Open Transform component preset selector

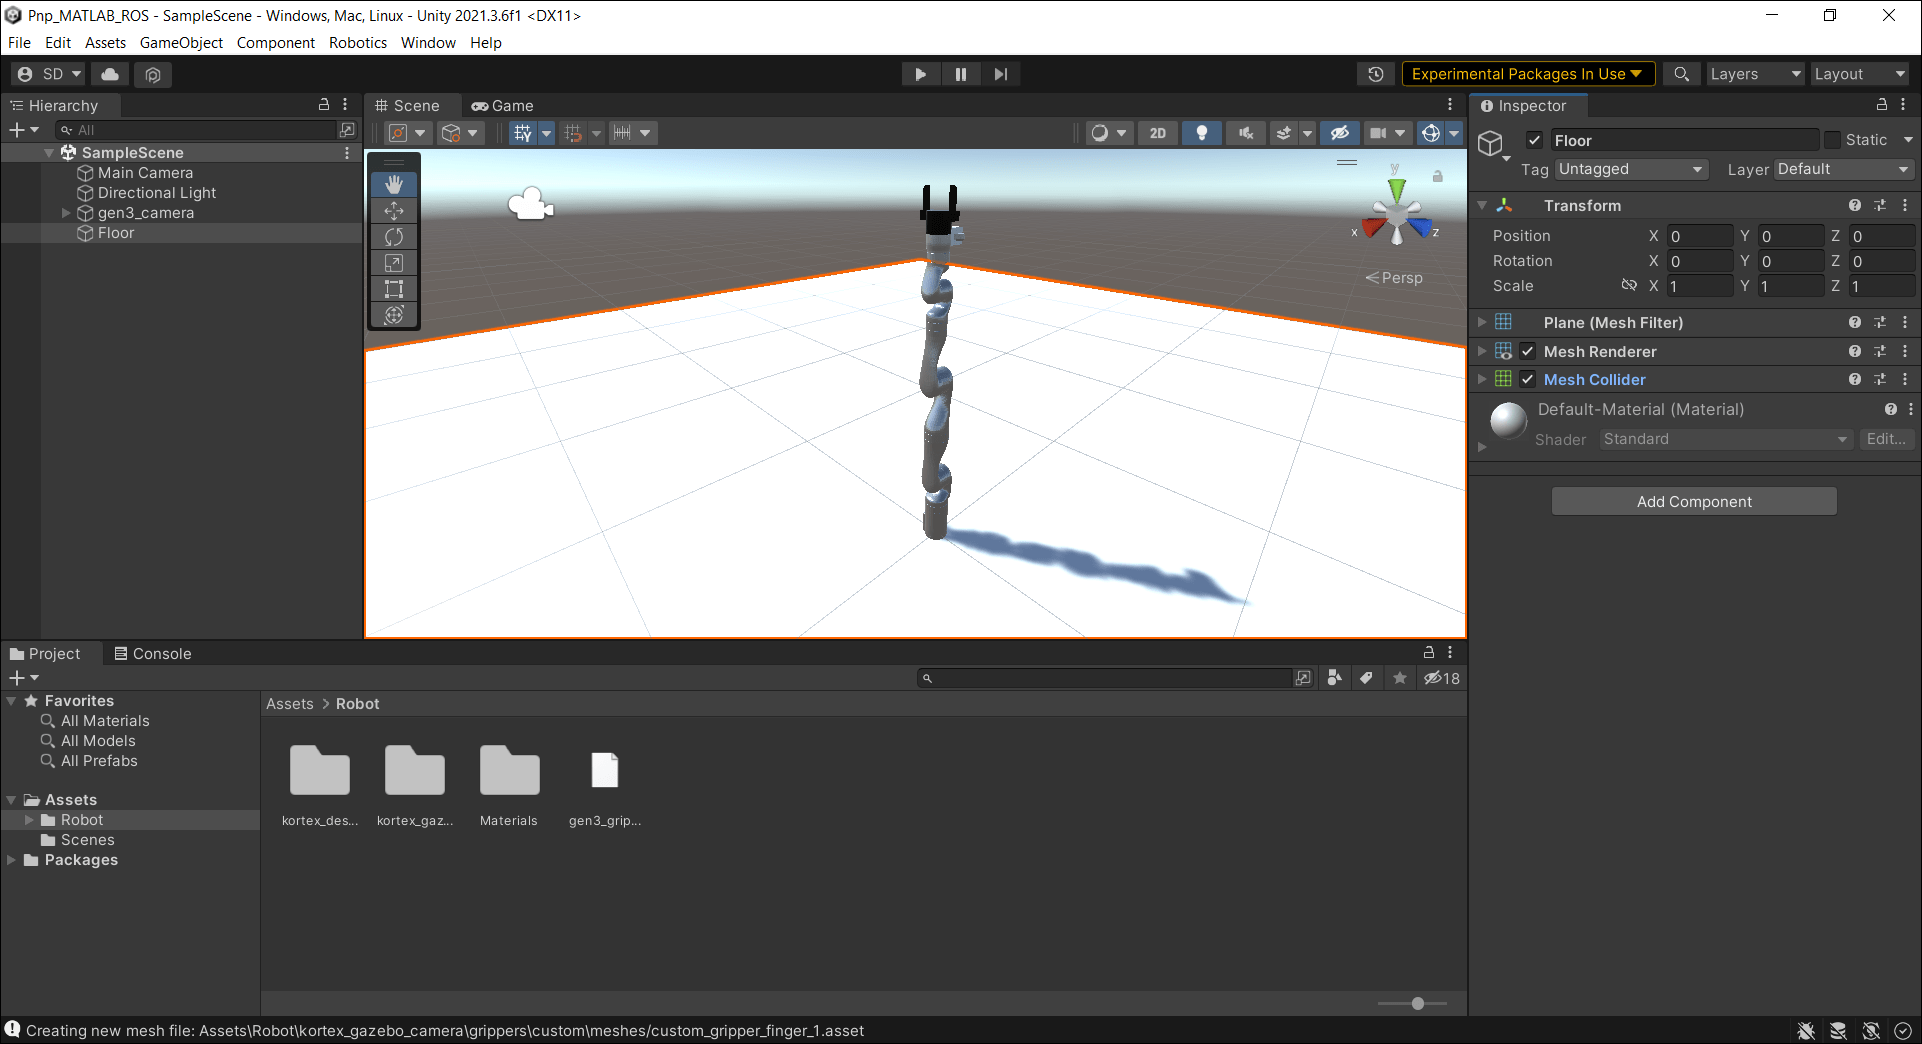click(x=1880, y=205)
